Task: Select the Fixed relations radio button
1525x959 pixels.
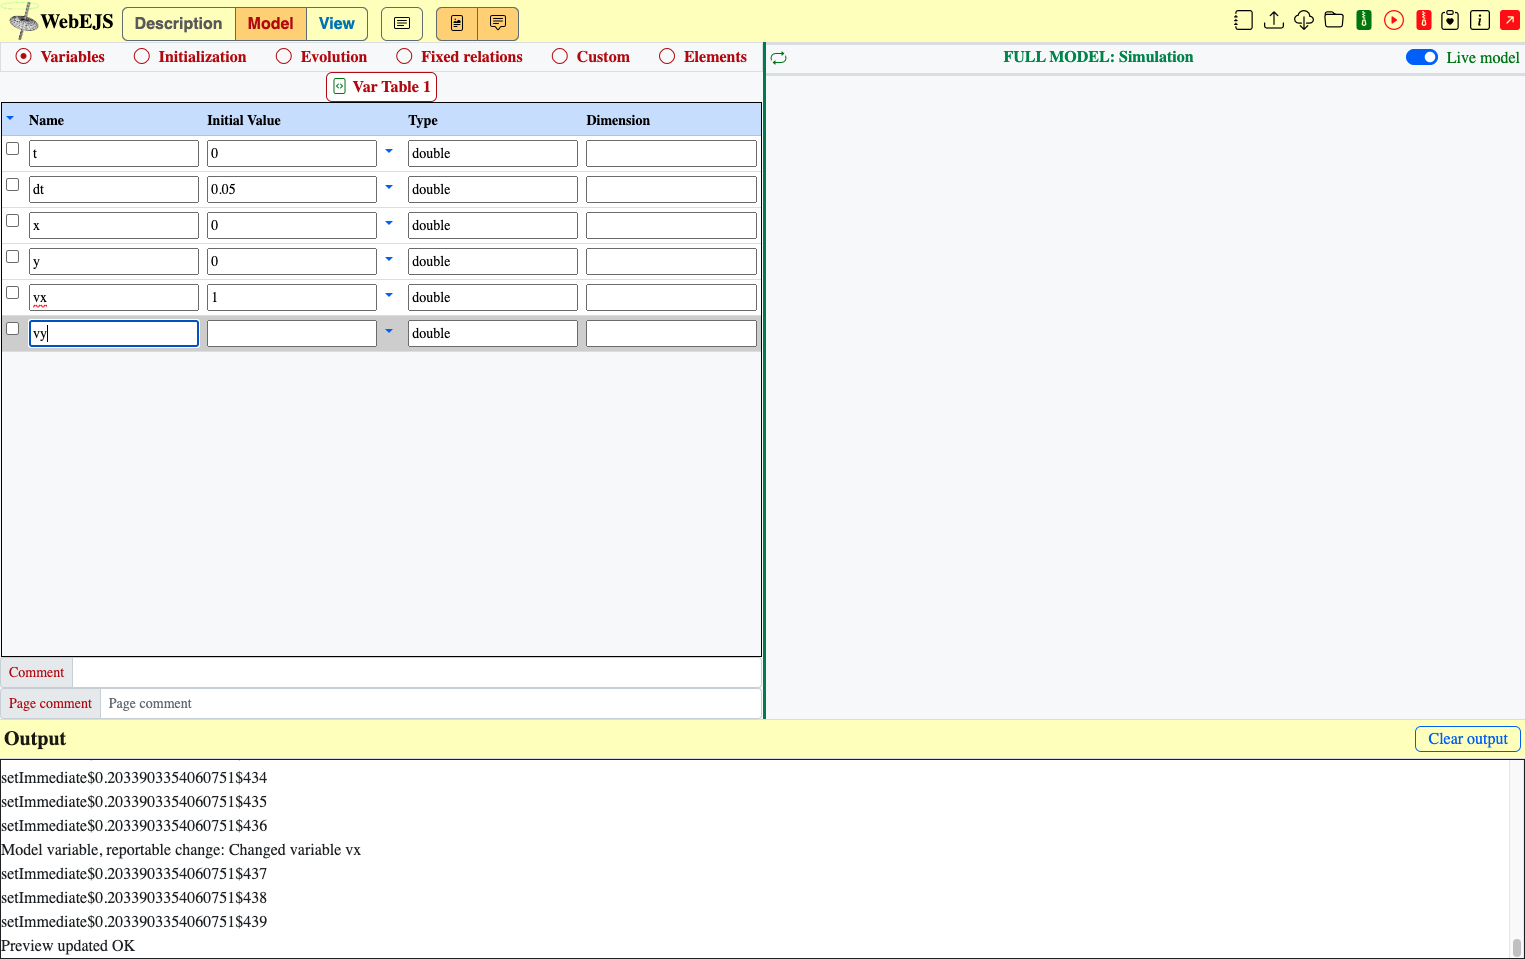Action: pos(404,57)
